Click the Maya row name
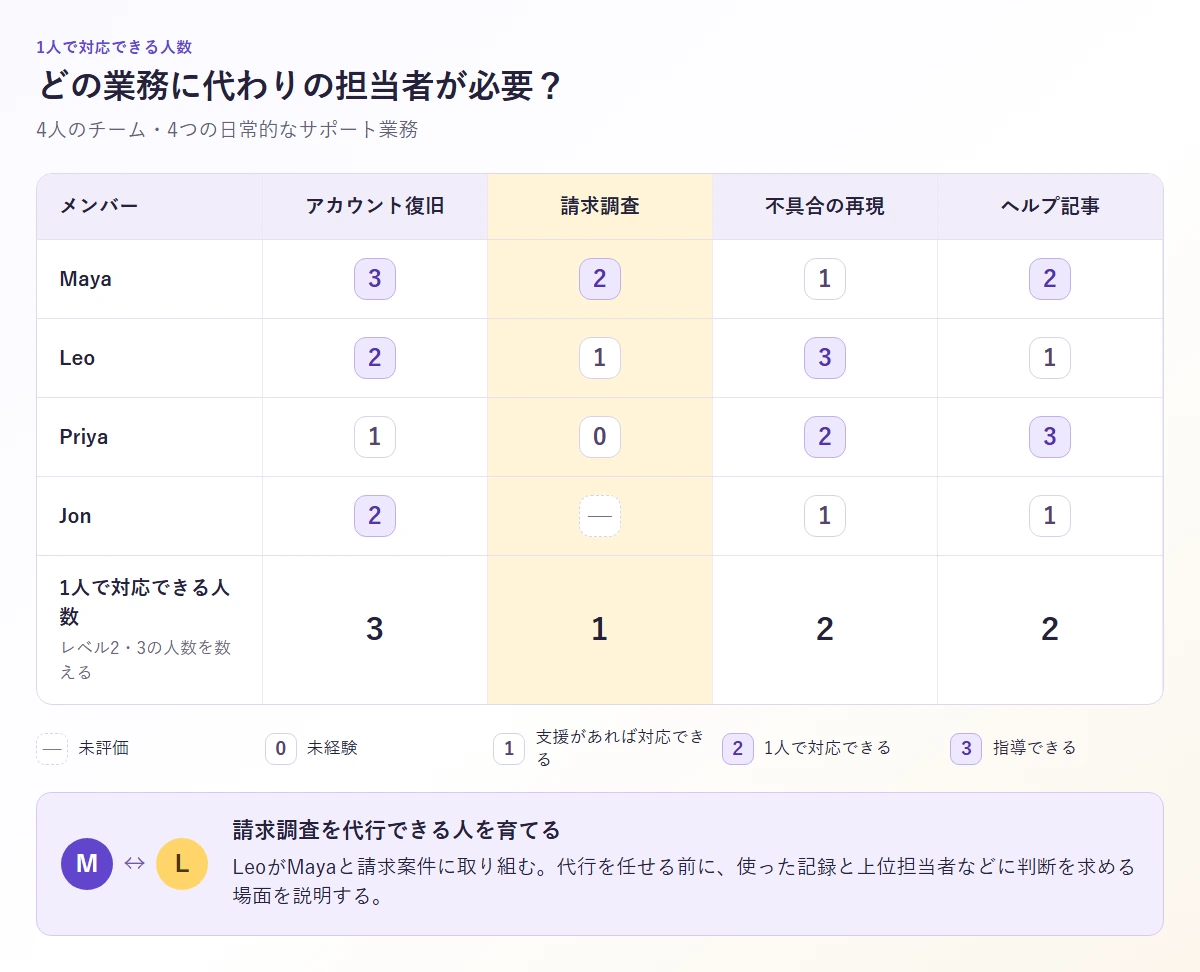This screenshot has height=972, width=1200. click(86, 279)
